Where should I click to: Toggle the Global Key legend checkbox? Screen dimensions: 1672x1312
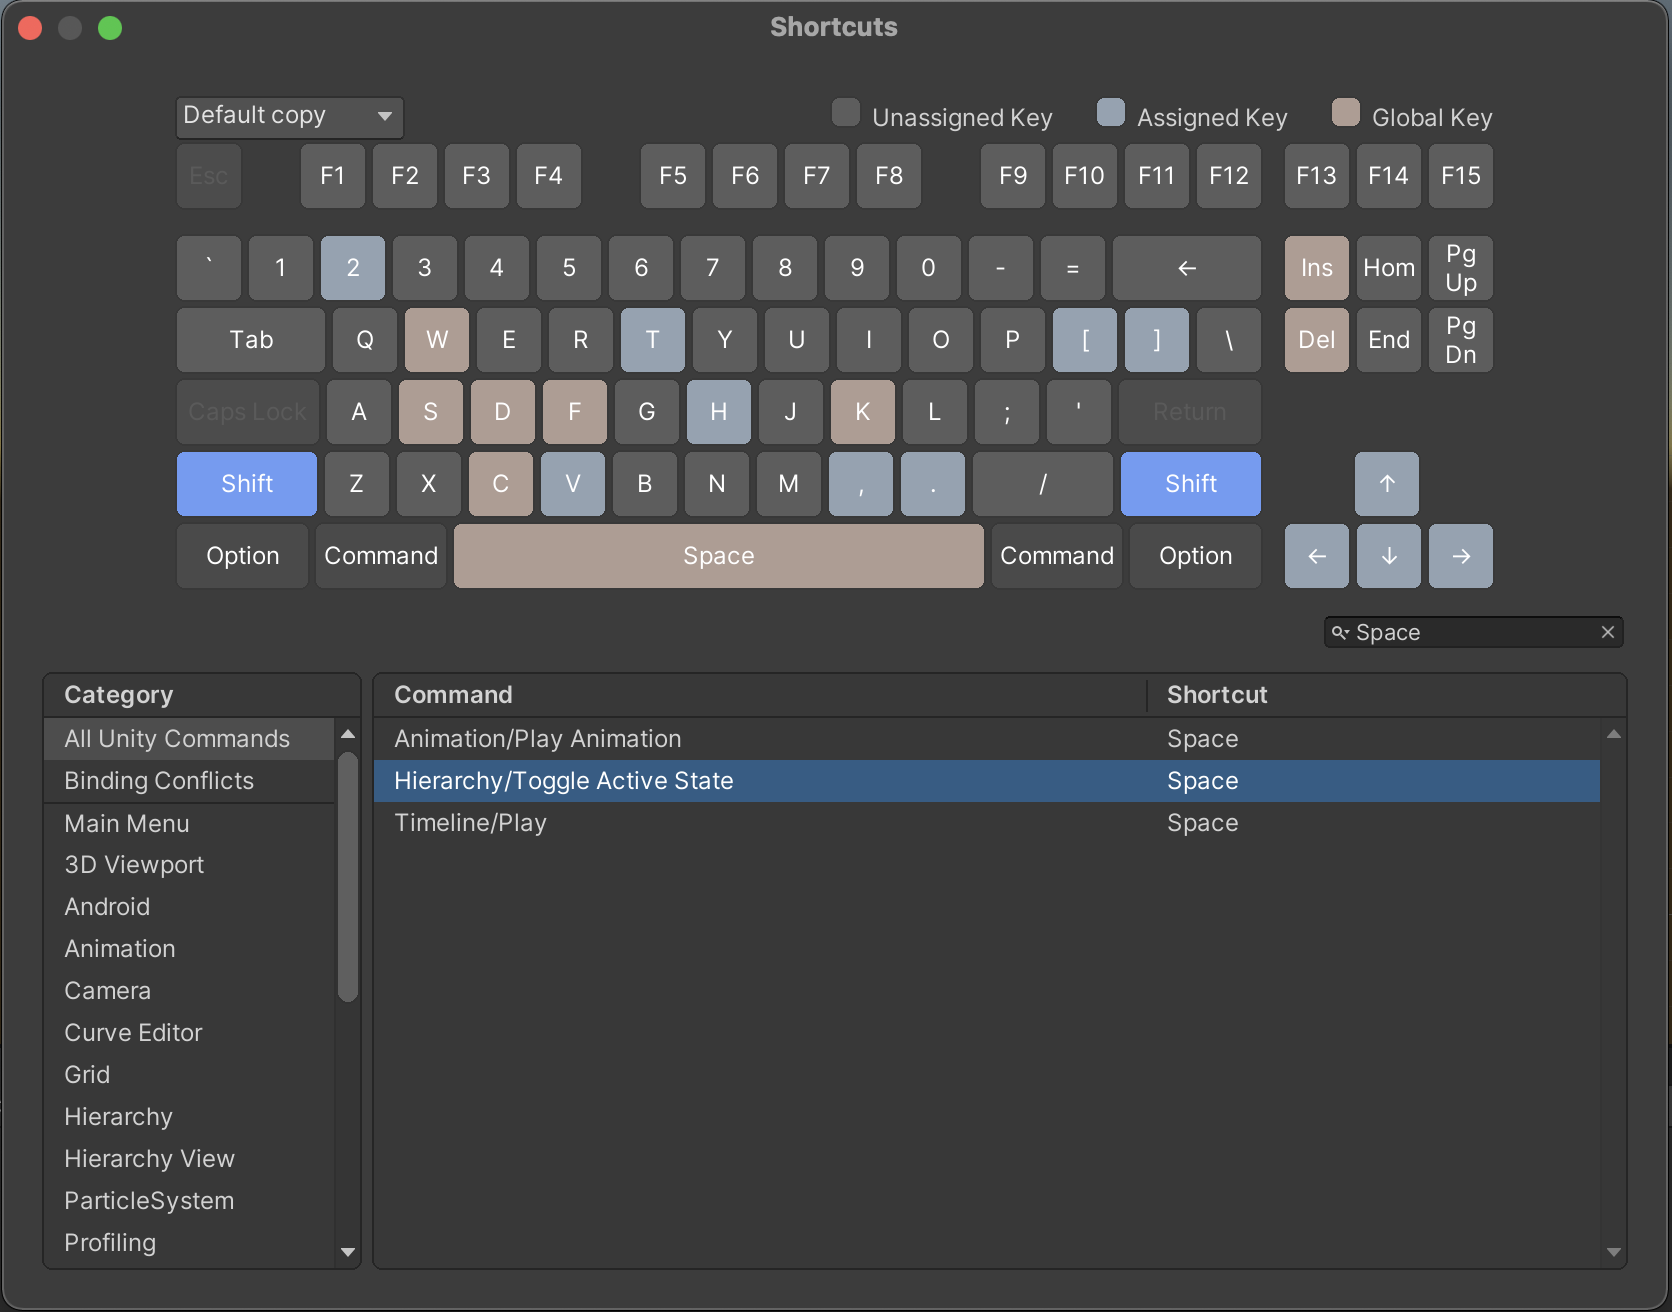[1345, 113]
